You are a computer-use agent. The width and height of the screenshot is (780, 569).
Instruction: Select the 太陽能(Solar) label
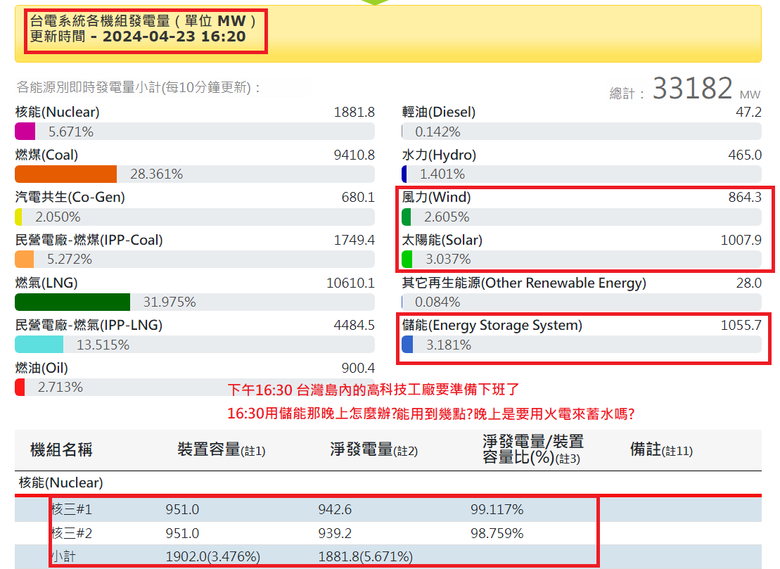tap(442, 240)
